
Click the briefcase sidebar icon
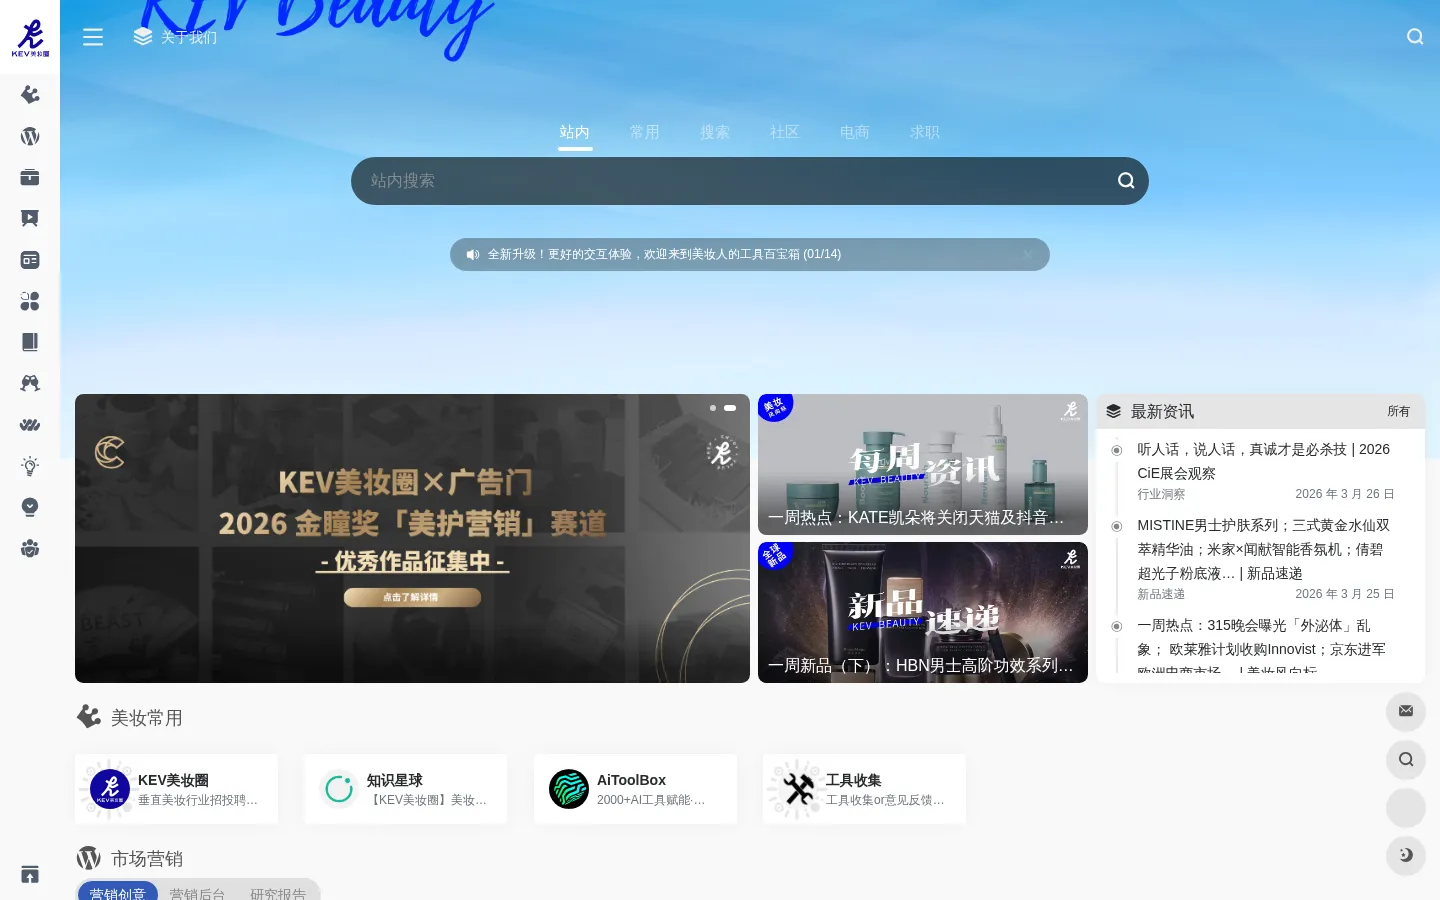pos(30,177)
